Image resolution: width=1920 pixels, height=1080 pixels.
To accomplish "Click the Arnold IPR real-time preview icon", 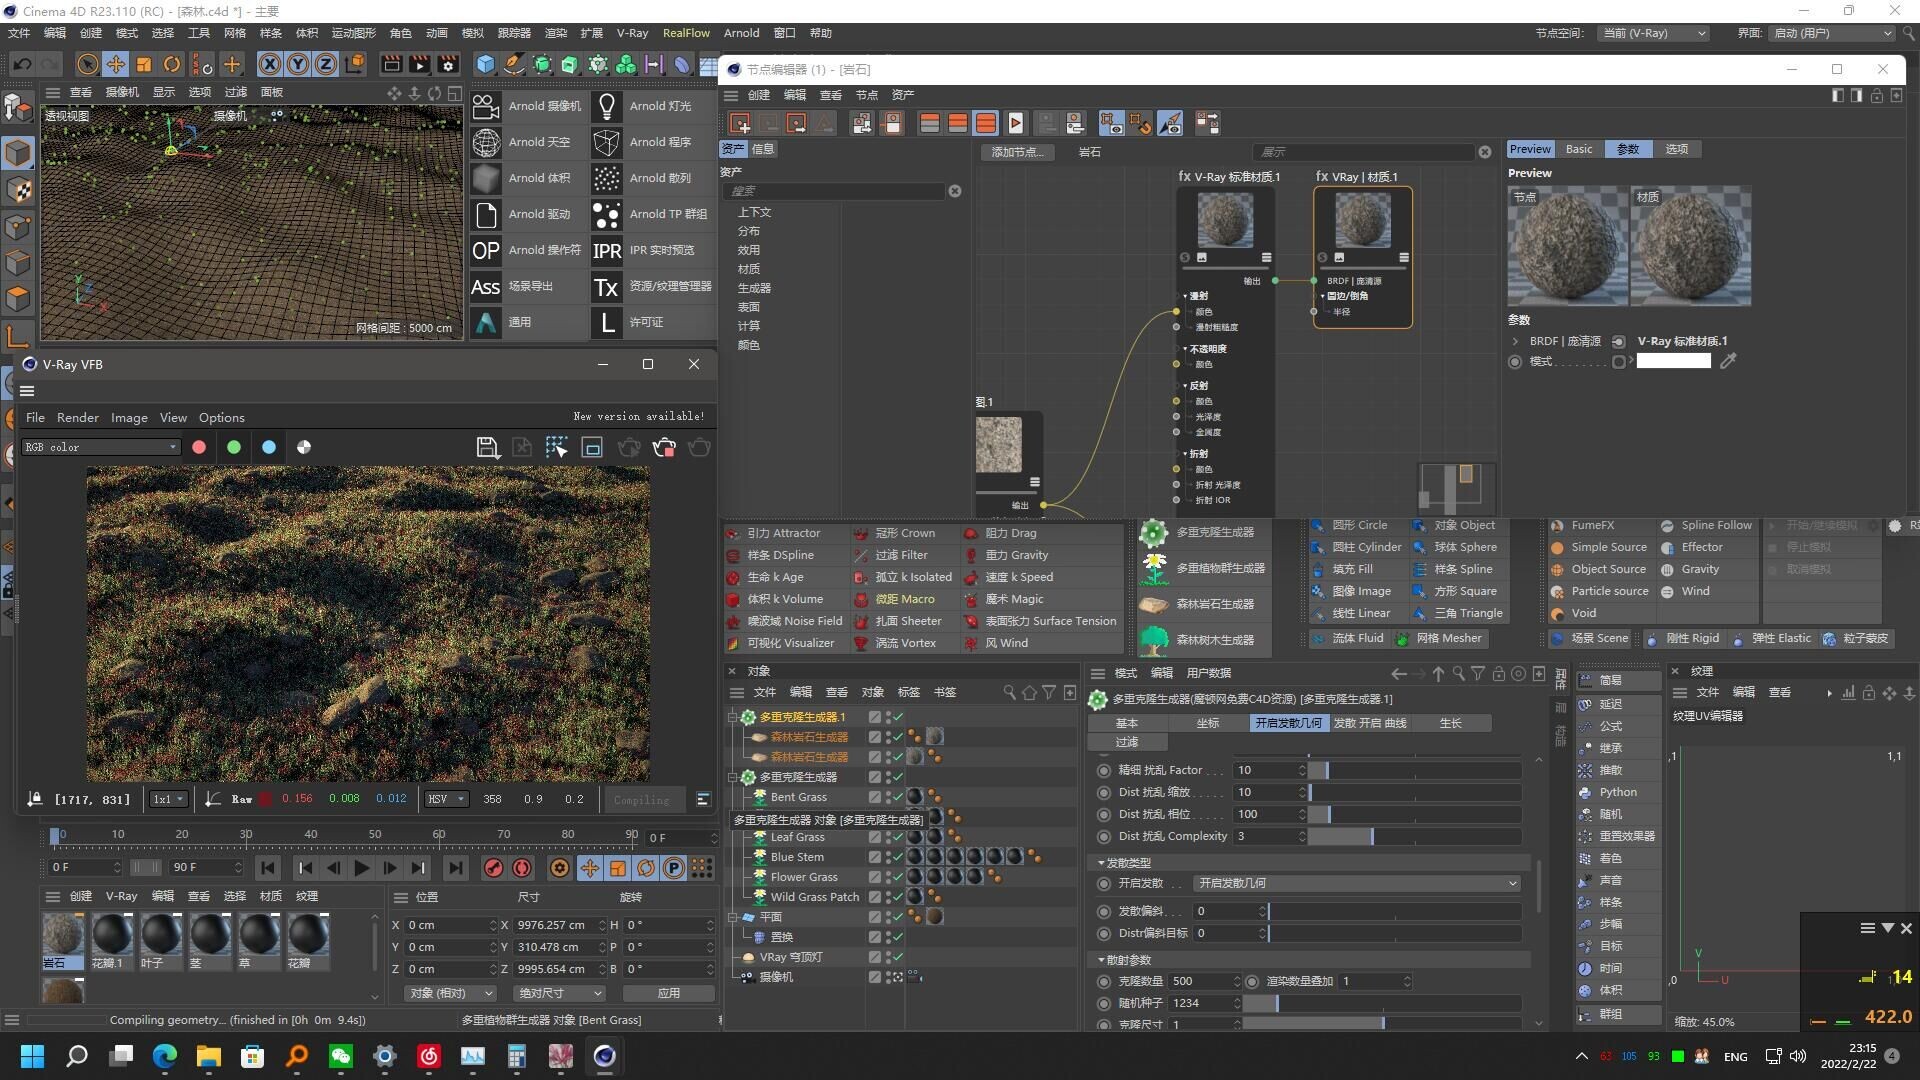I will coord(606,250).
